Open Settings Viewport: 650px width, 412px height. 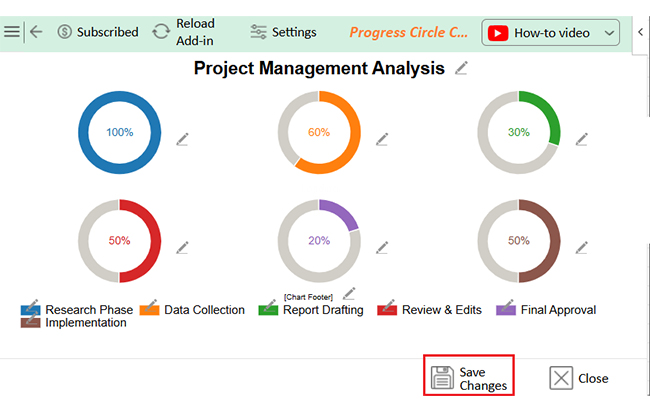(x=283, y=32)
